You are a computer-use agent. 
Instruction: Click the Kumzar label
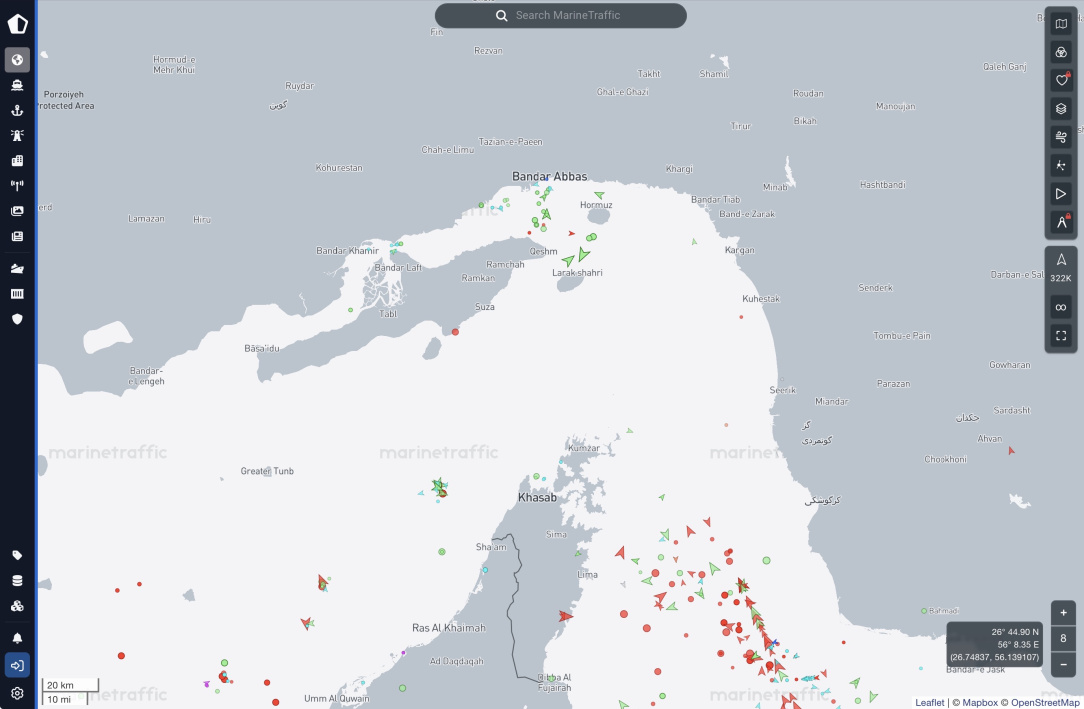[584, 448]
